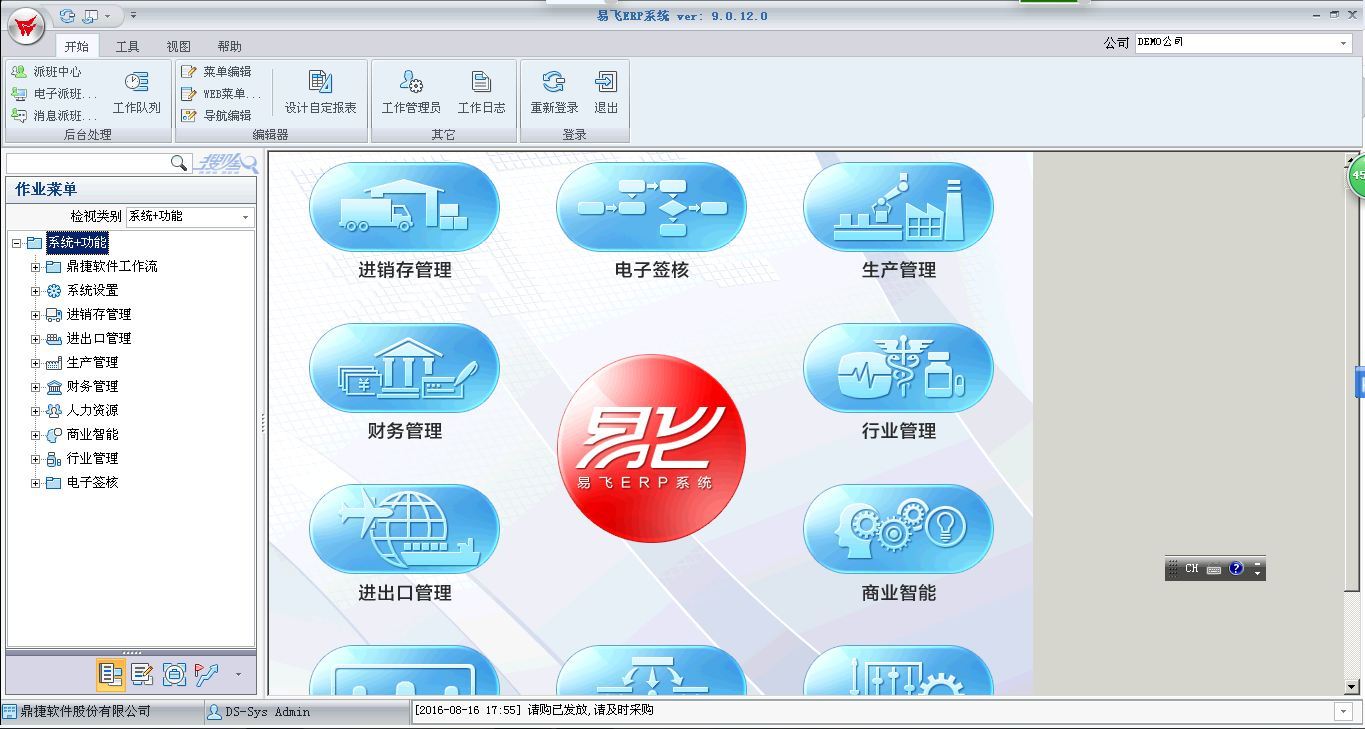Viewport: 1365px width, 729px height.
Task: Select the 电子签核 module icon
Action: tap(650, 207)
